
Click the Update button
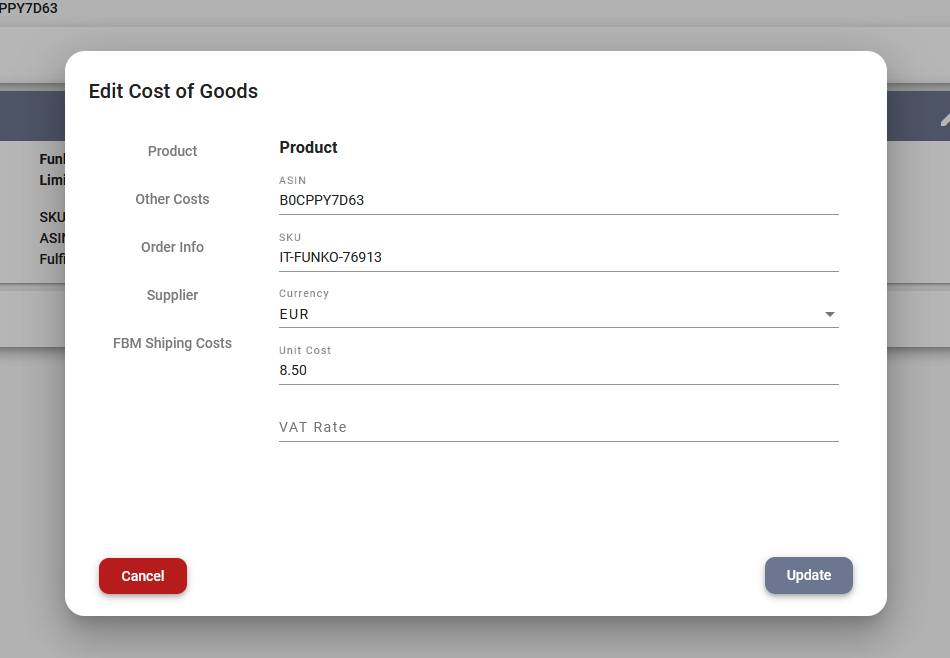pos(808,575)
